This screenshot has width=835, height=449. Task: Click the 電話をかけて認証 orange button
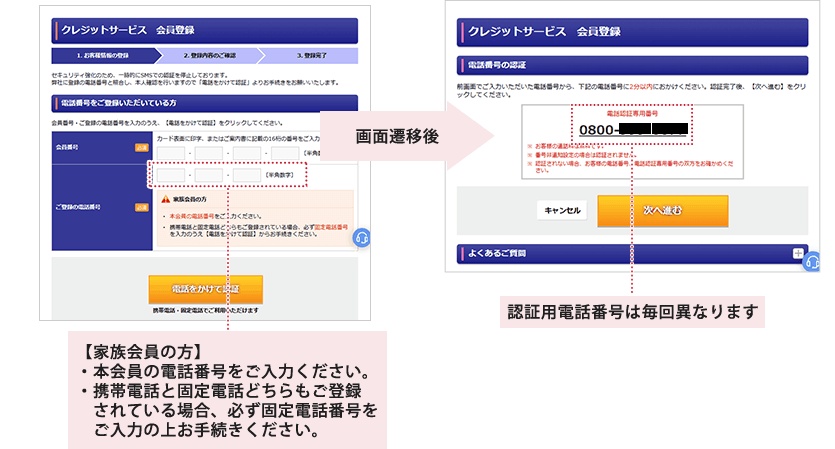pos(205,289)
